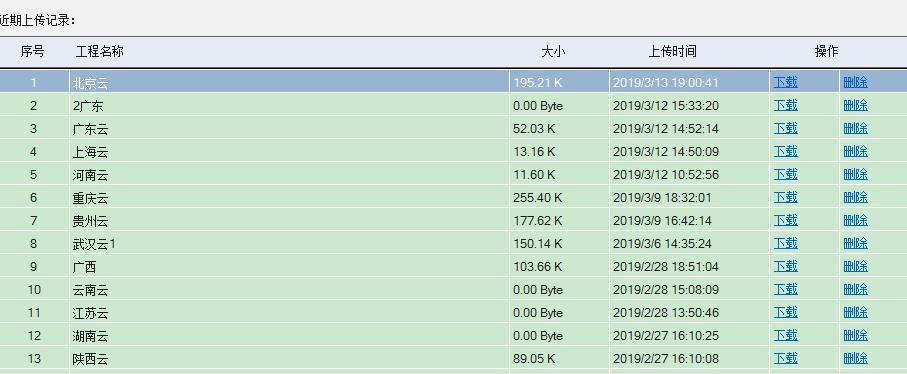
Task: Click the 150.14 K size value
Action: pyautogui.click(x=538, y=244)
